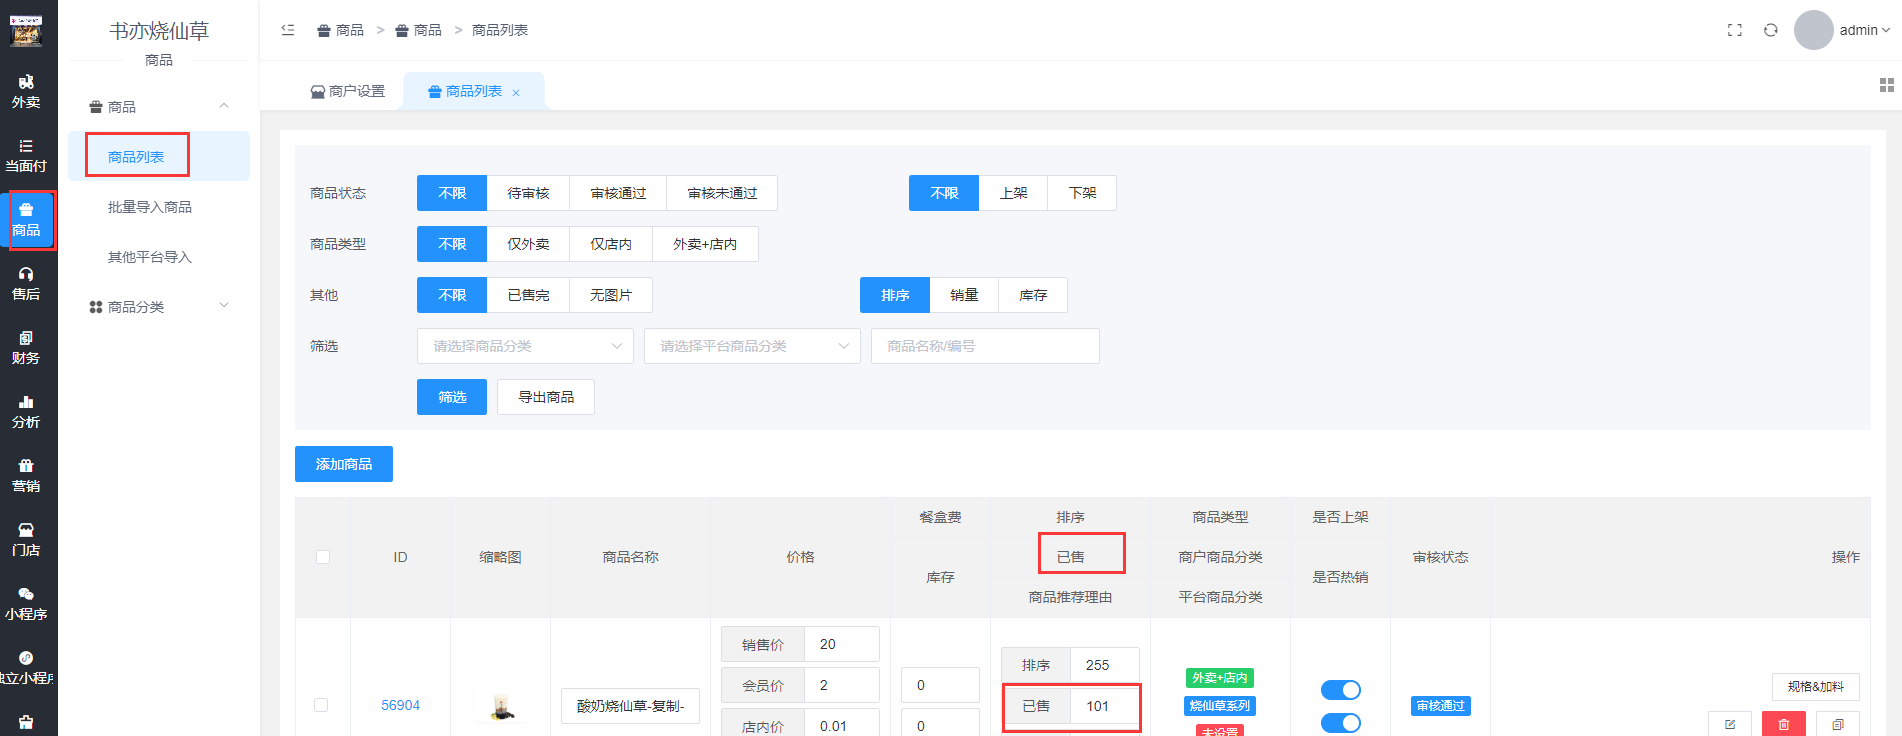Toggle the 是否上架 switch for product 56904

pos(1340,690)
